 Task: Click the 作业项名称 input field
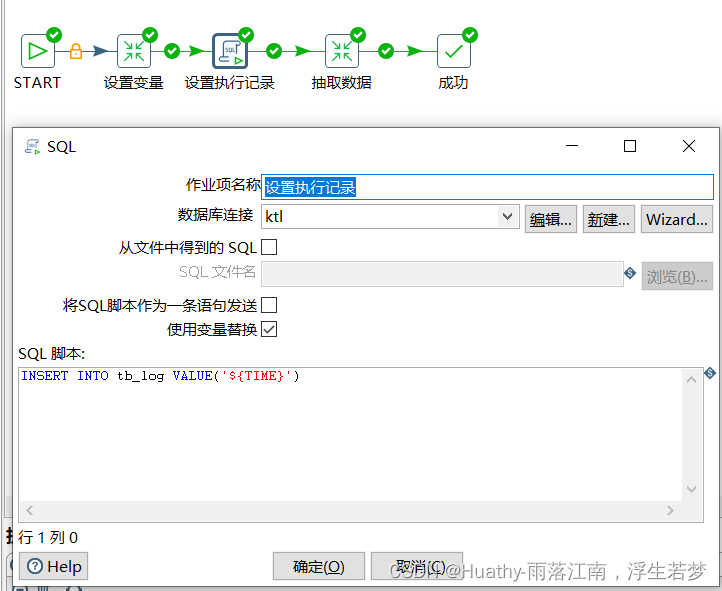coord(487,187)
